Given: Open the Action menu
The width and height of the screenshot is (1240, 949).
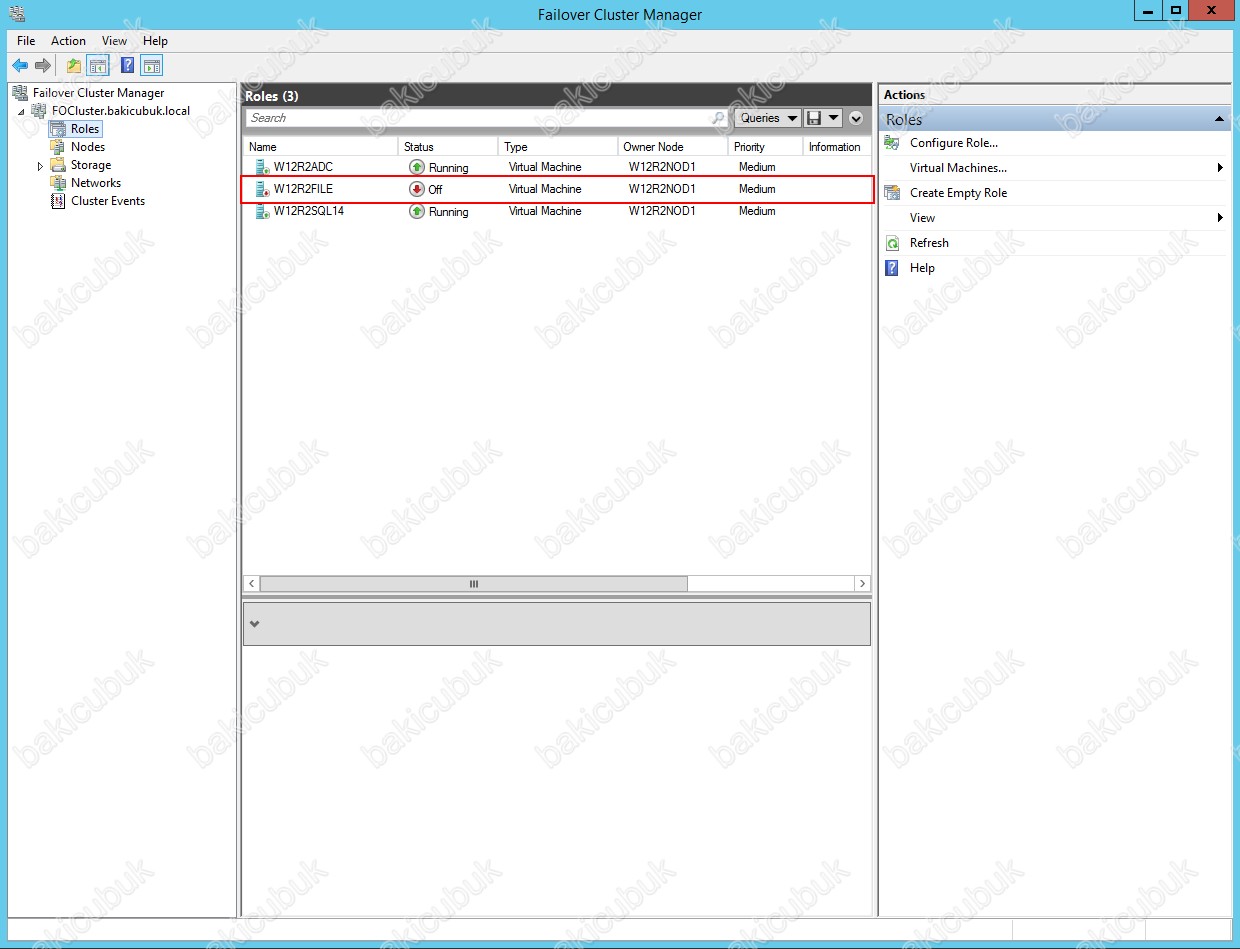Looking at the screenshot, I should 68,41.
